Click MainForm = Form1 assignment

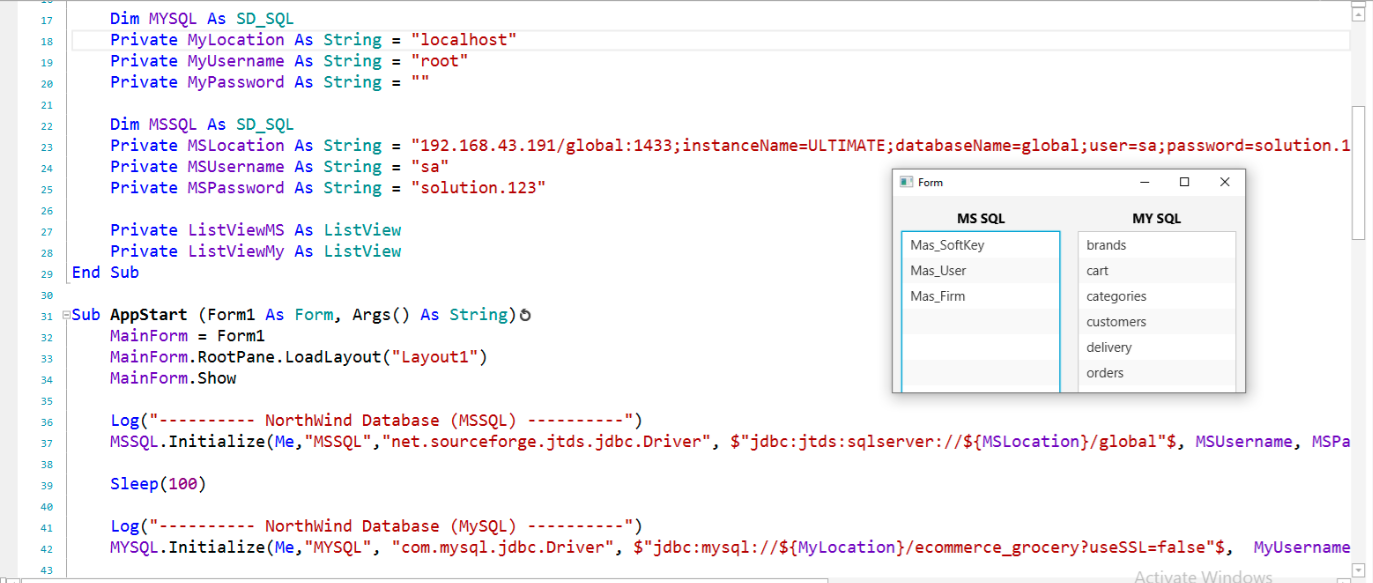point(187,336)
